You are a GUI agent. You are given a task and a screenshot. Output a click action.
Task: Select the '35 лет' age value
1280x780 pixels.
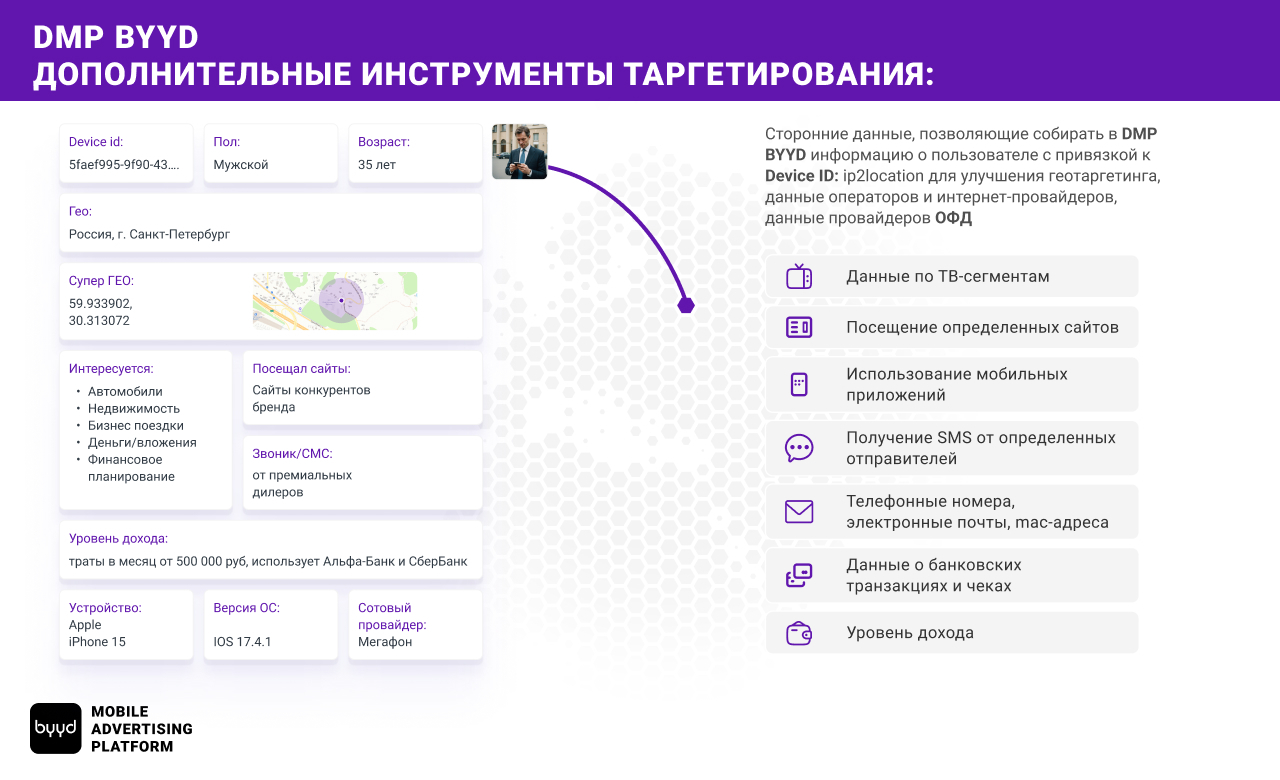coord(377,164)
